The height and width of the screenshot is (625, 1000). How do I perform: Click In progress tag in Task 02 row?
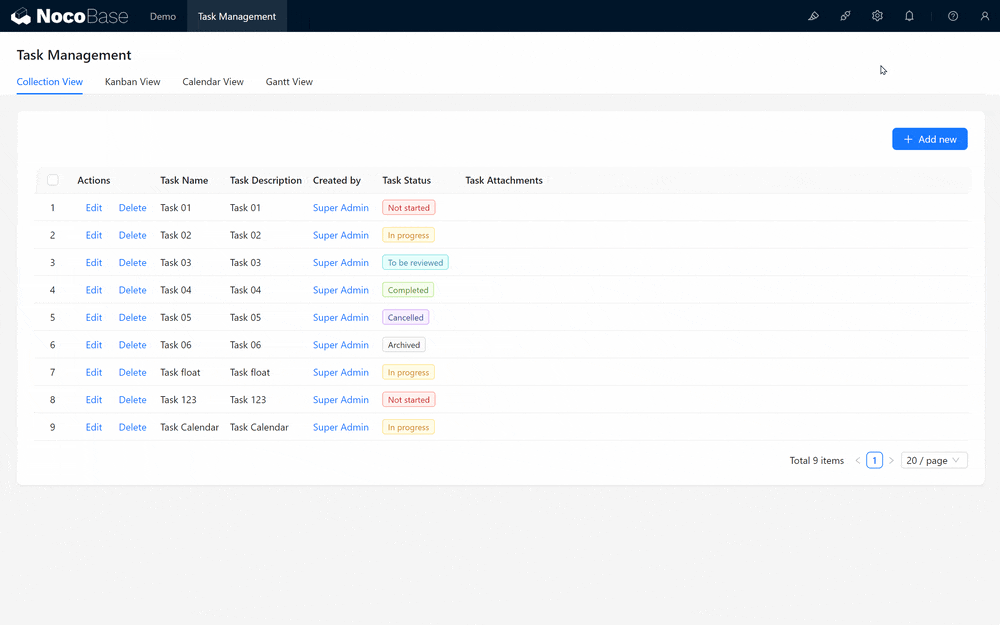point(408,235)
